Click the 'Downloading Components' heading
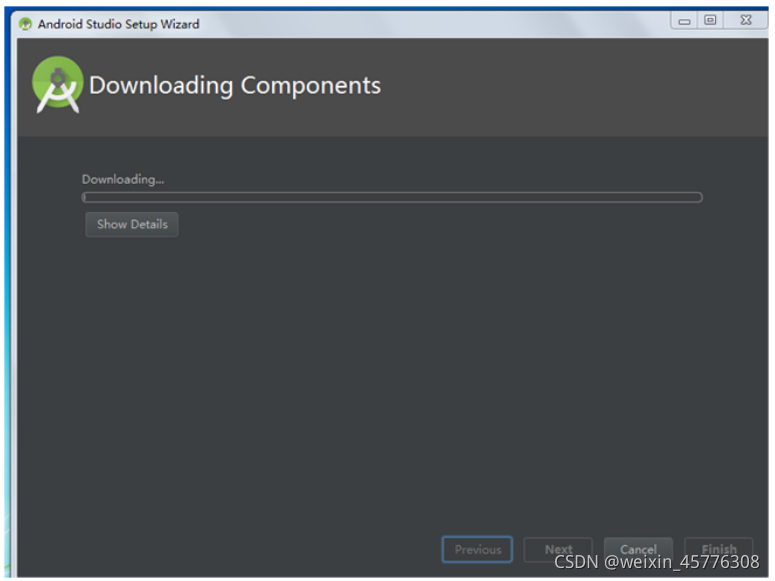 click(235, 86)
